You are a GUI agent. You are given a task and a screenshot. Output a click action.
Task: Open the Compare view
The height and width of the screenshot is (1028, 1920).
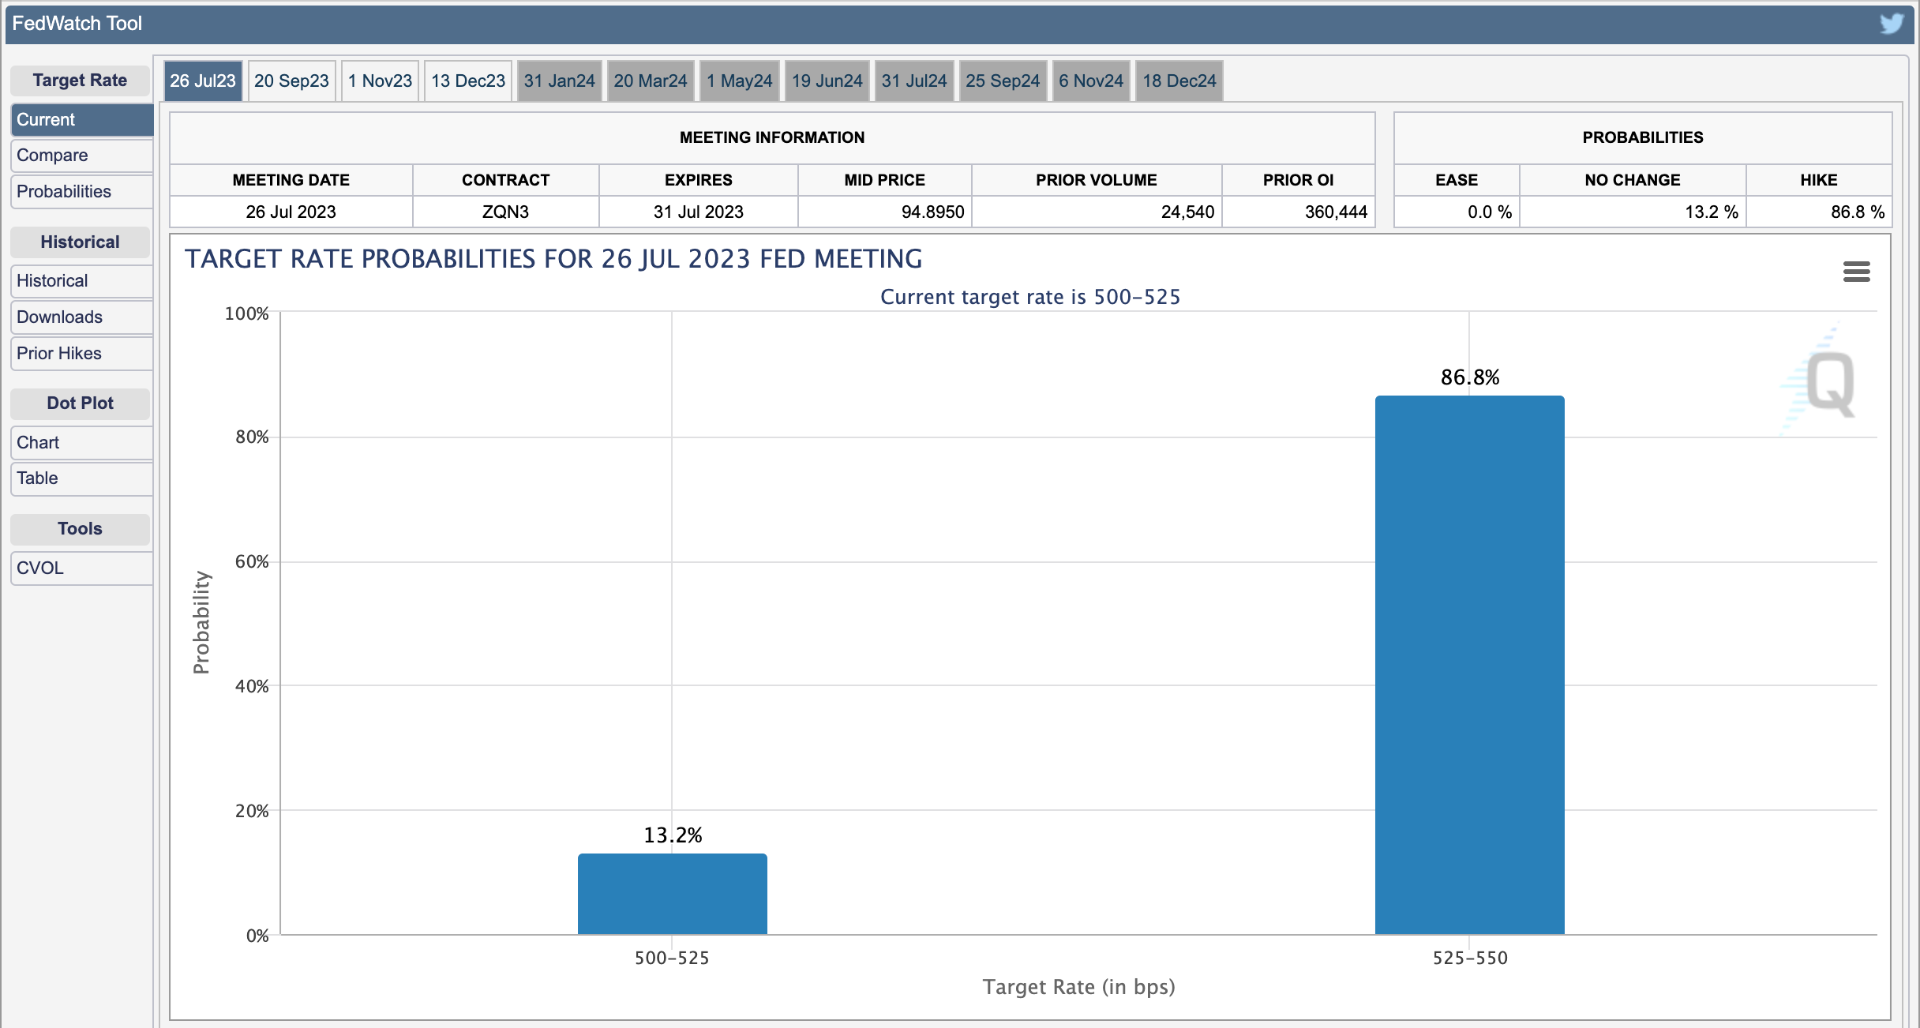[x=82, y=156]
